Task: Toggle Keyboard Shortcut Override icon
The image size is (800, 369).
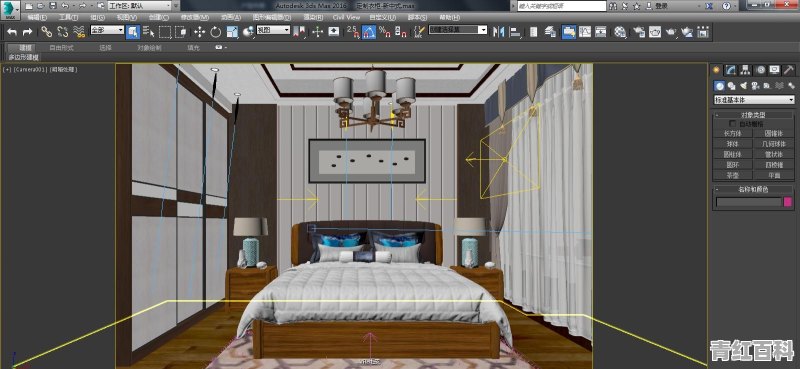Action: tap(334, 32)
